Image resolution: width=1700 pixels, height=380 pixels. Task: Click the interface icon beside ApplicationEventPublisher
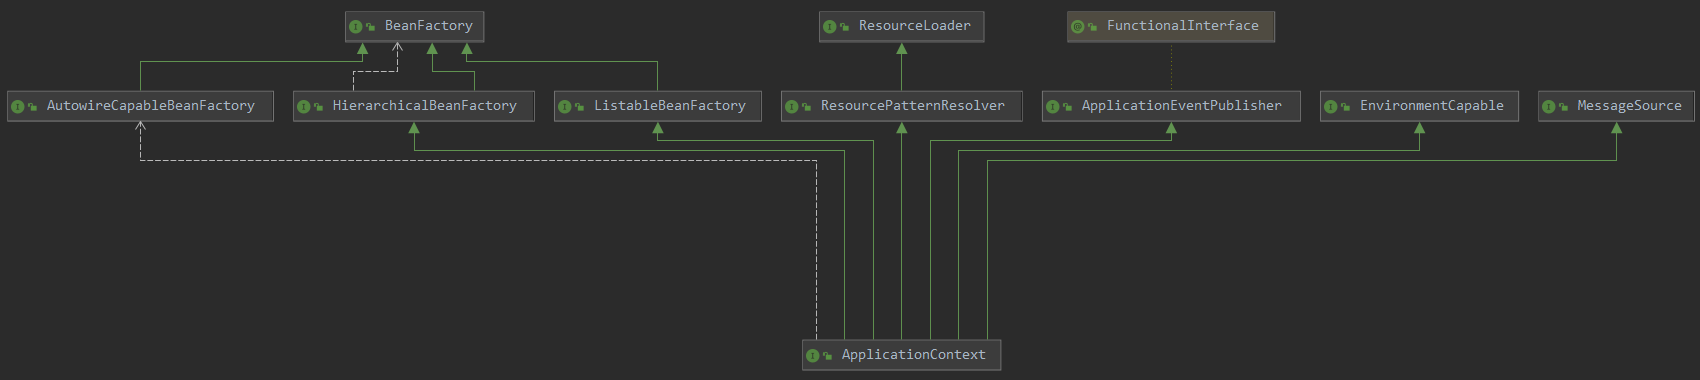tap(1053, 107)
